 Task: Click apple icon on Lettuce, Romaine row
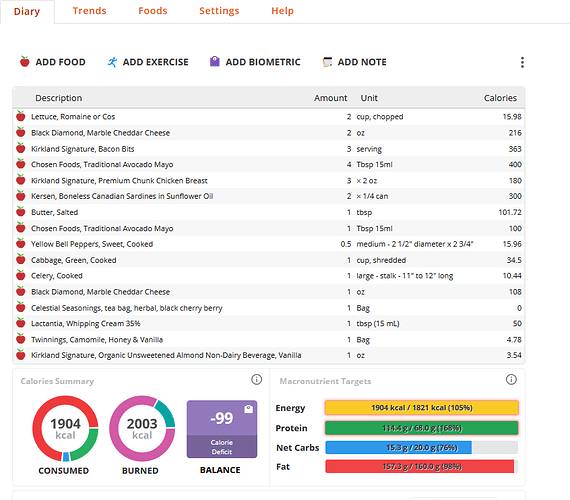coord(21,116)
